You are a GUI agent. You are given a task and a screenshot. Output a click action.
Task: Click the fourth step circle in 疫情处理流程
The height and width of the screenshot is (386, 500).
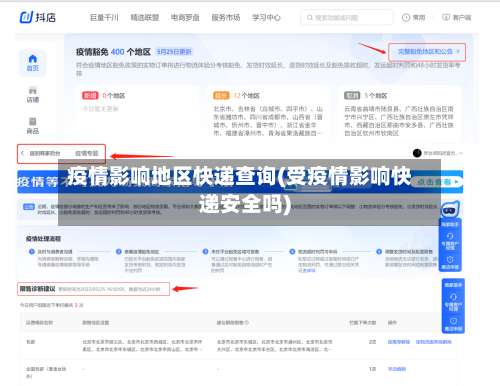pos(292,252)
